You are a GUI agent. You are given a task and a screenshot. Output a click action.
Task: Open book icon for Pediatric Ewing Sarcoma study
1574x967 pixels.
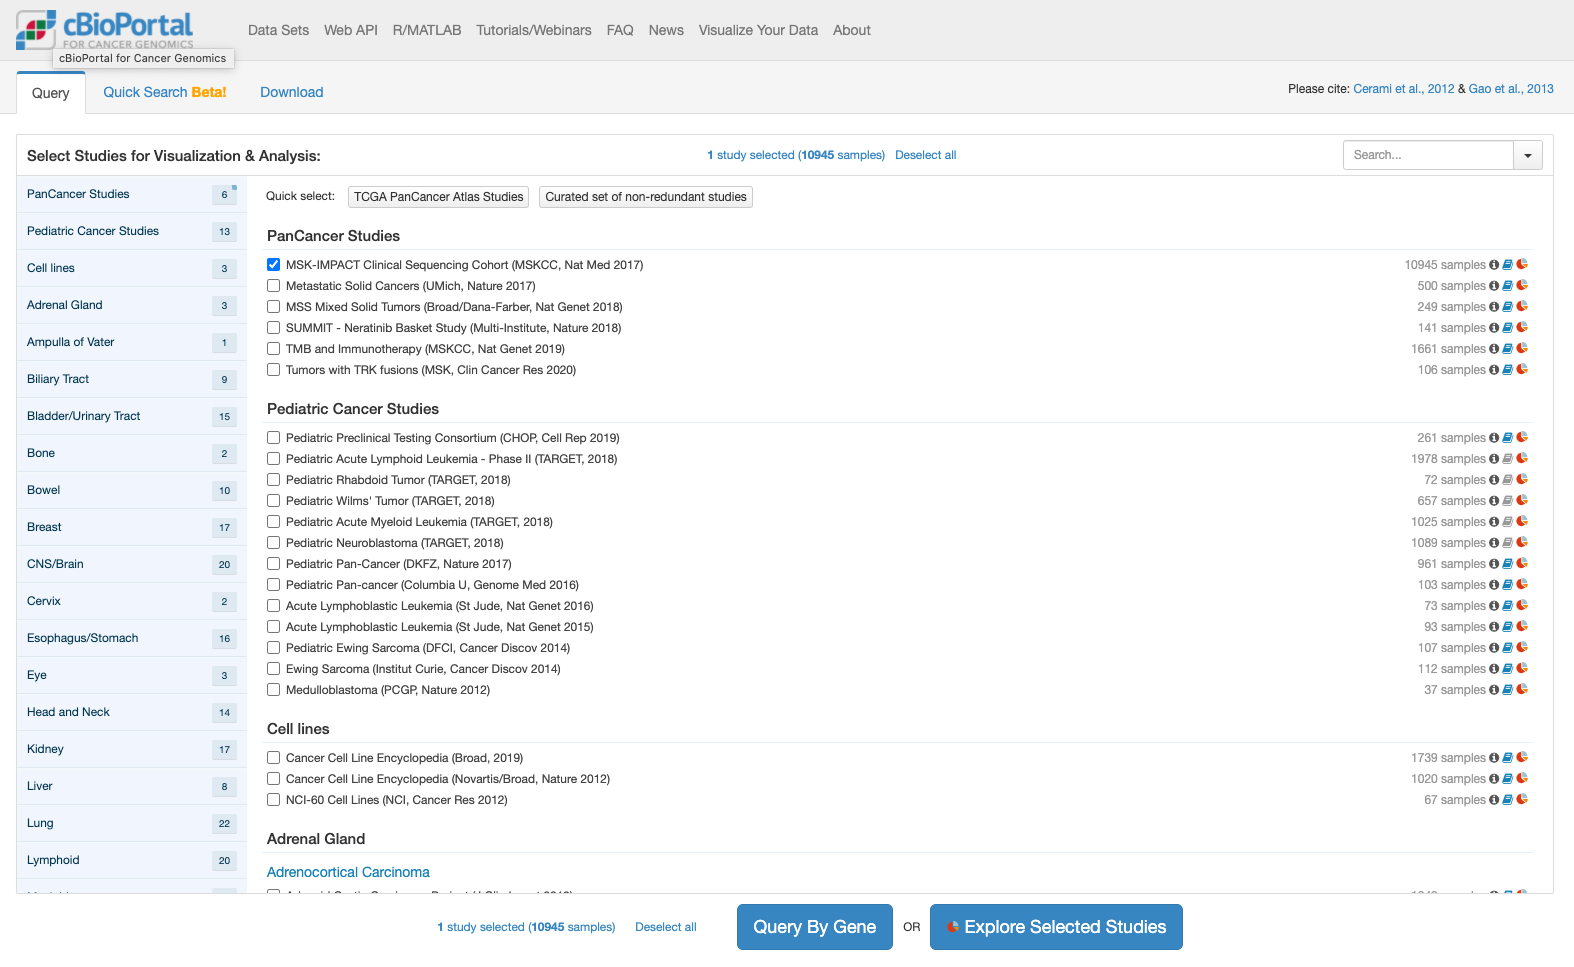(x=1508, y=648)
